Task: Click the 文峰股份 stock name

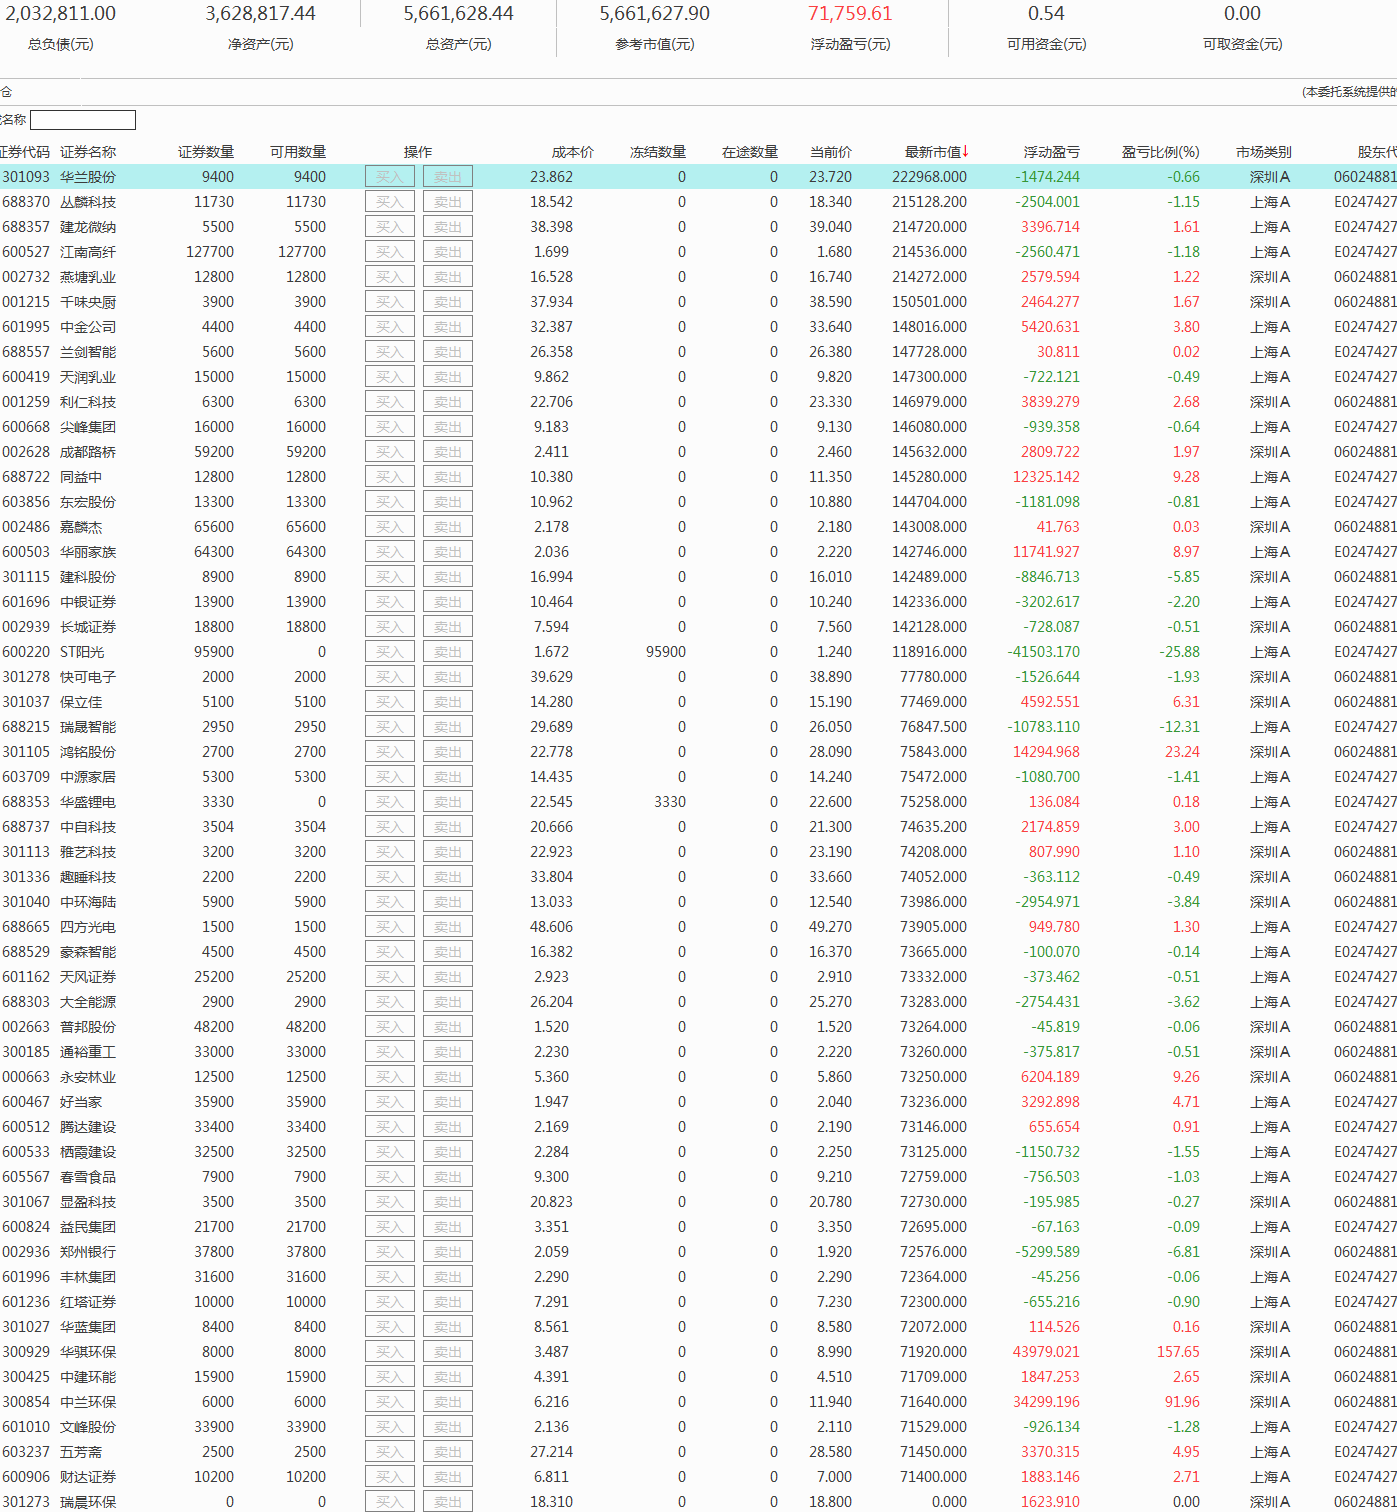Action: [88, 1427]
